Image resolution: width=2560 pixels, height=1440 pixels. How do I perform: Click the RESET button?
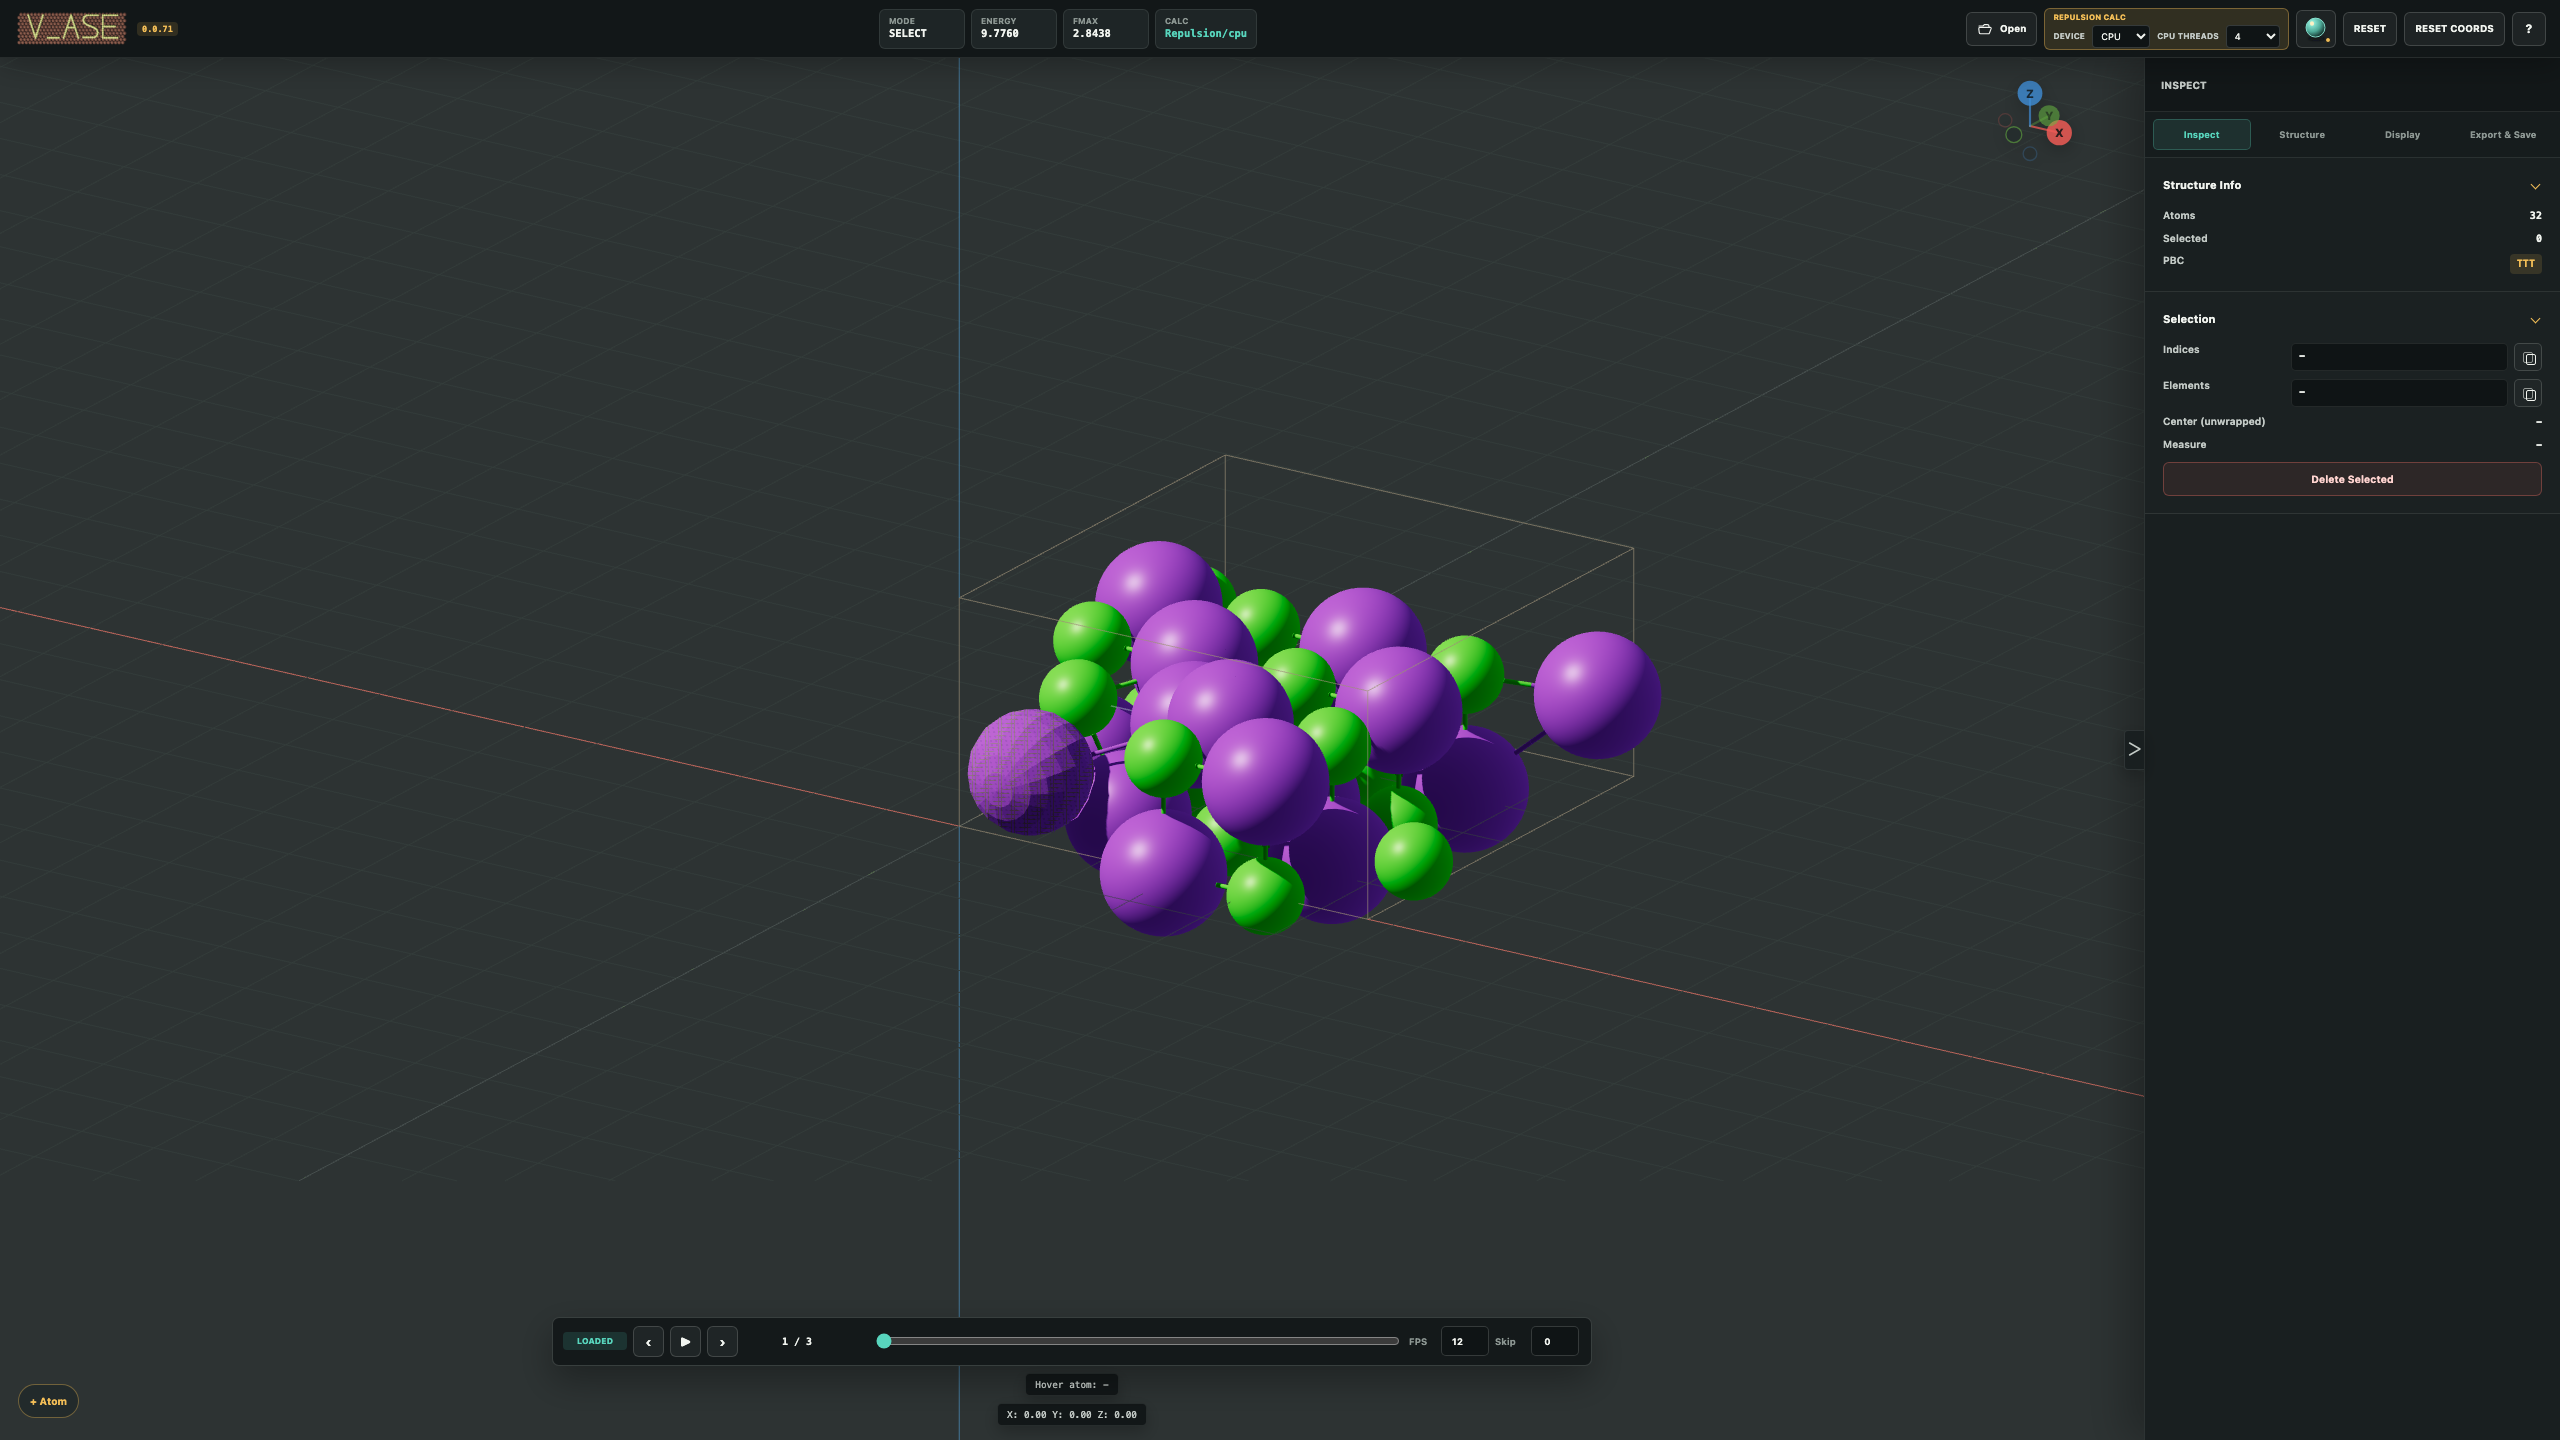tap(2369, 29)
